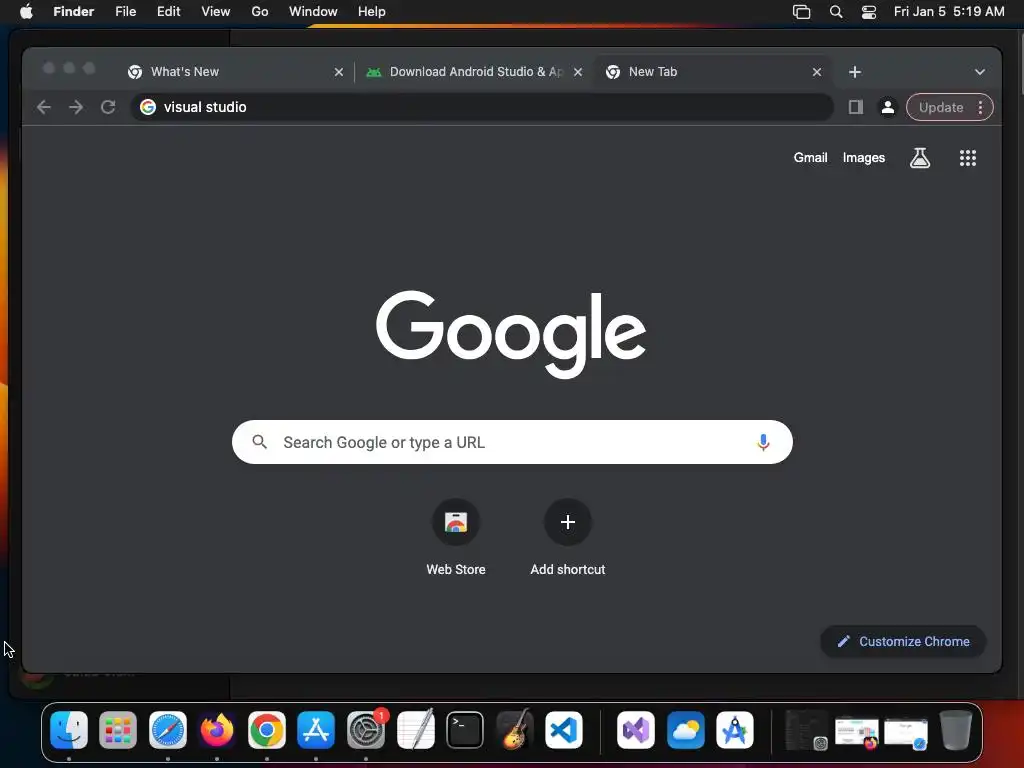Close the What's New tab
Viewport: 1024px width, 768px height.
[x=338, y=72]
